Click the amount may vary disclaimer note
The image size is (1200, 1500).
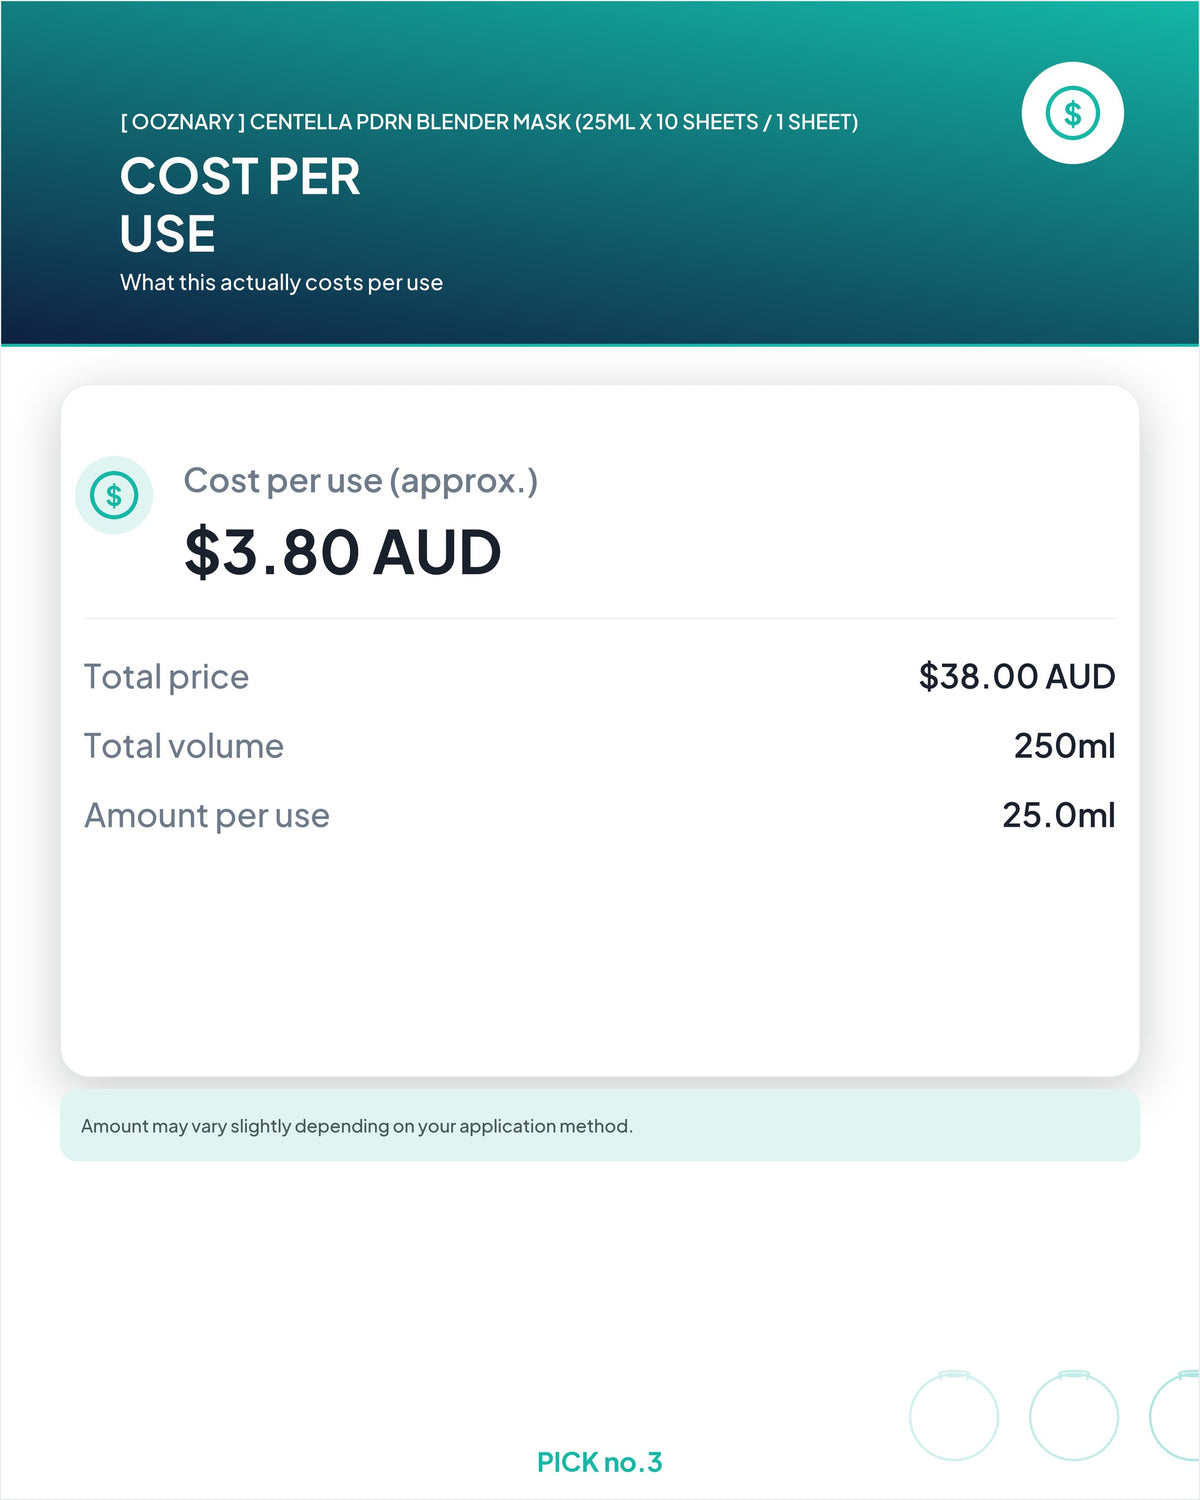coord(600,1126)
